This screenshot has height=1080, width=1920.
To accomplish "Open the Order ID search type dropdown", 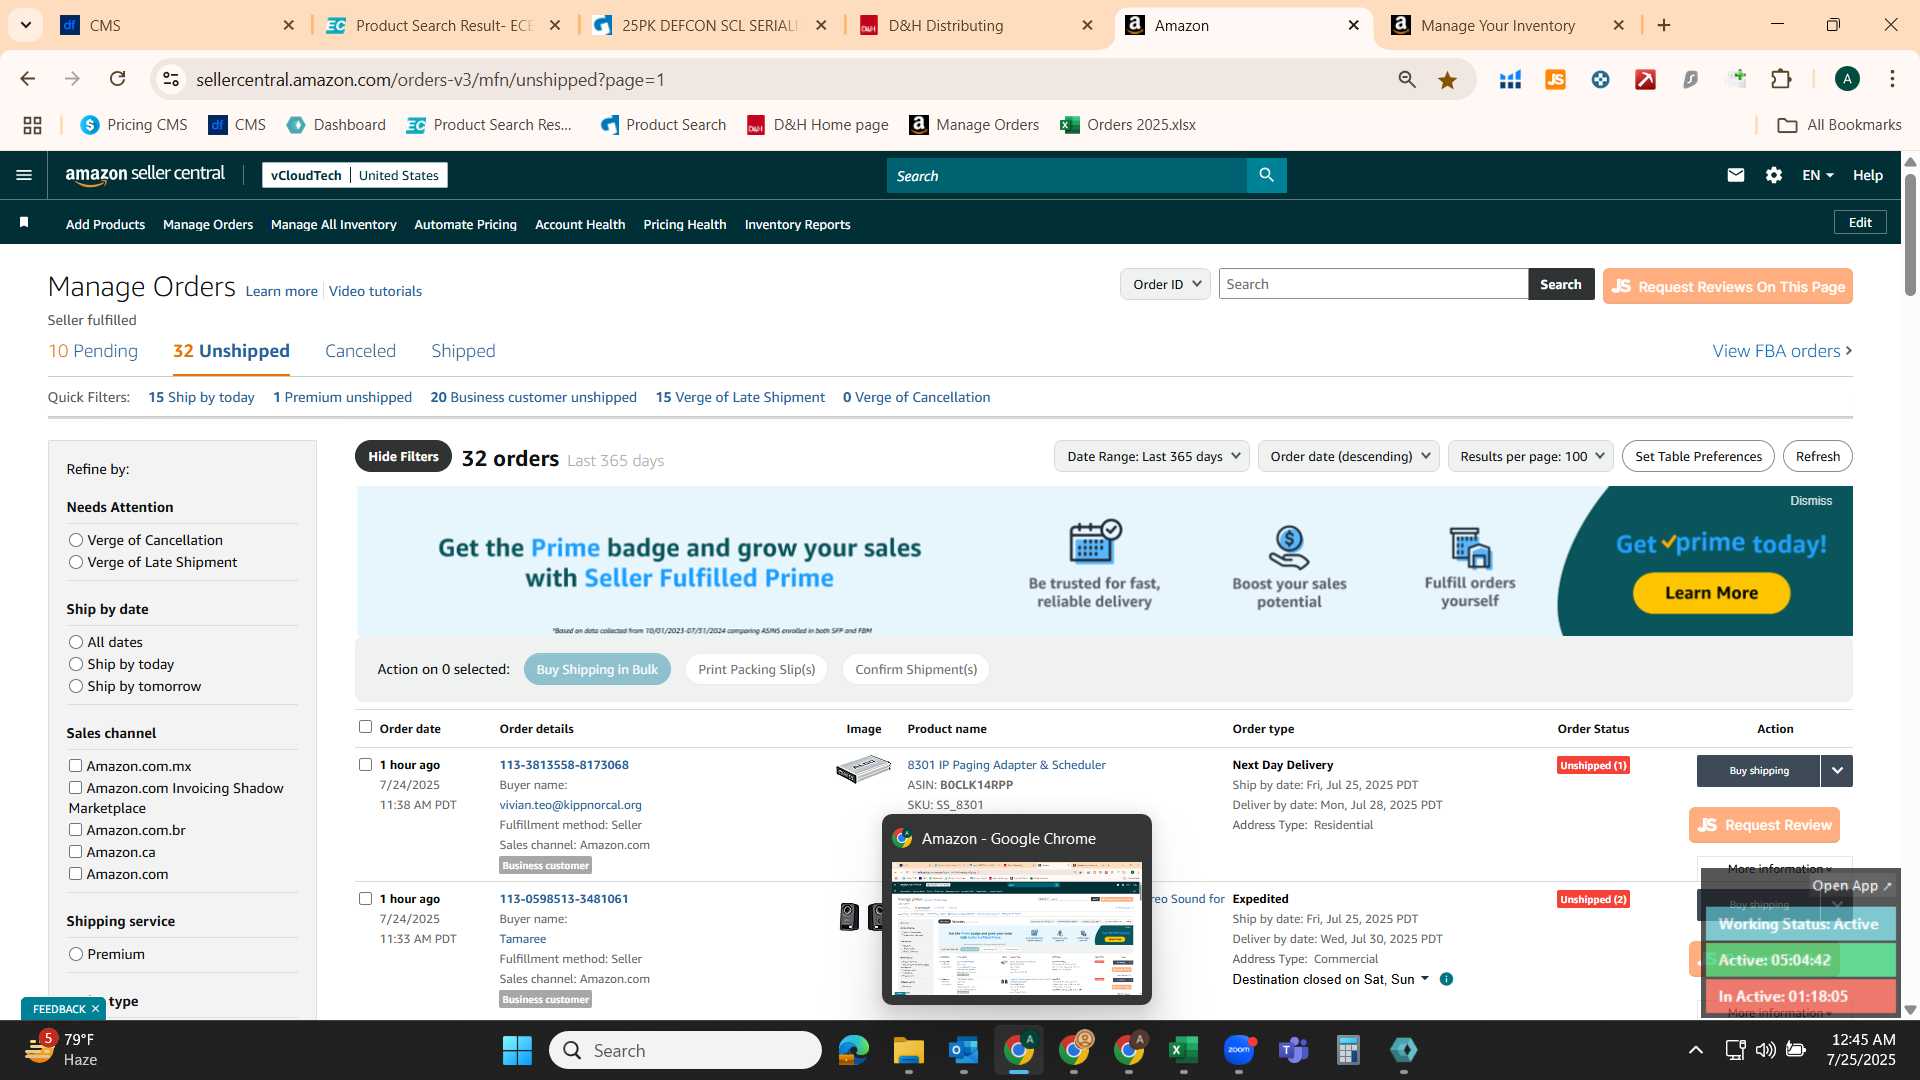I will [x=1165, y=284].
